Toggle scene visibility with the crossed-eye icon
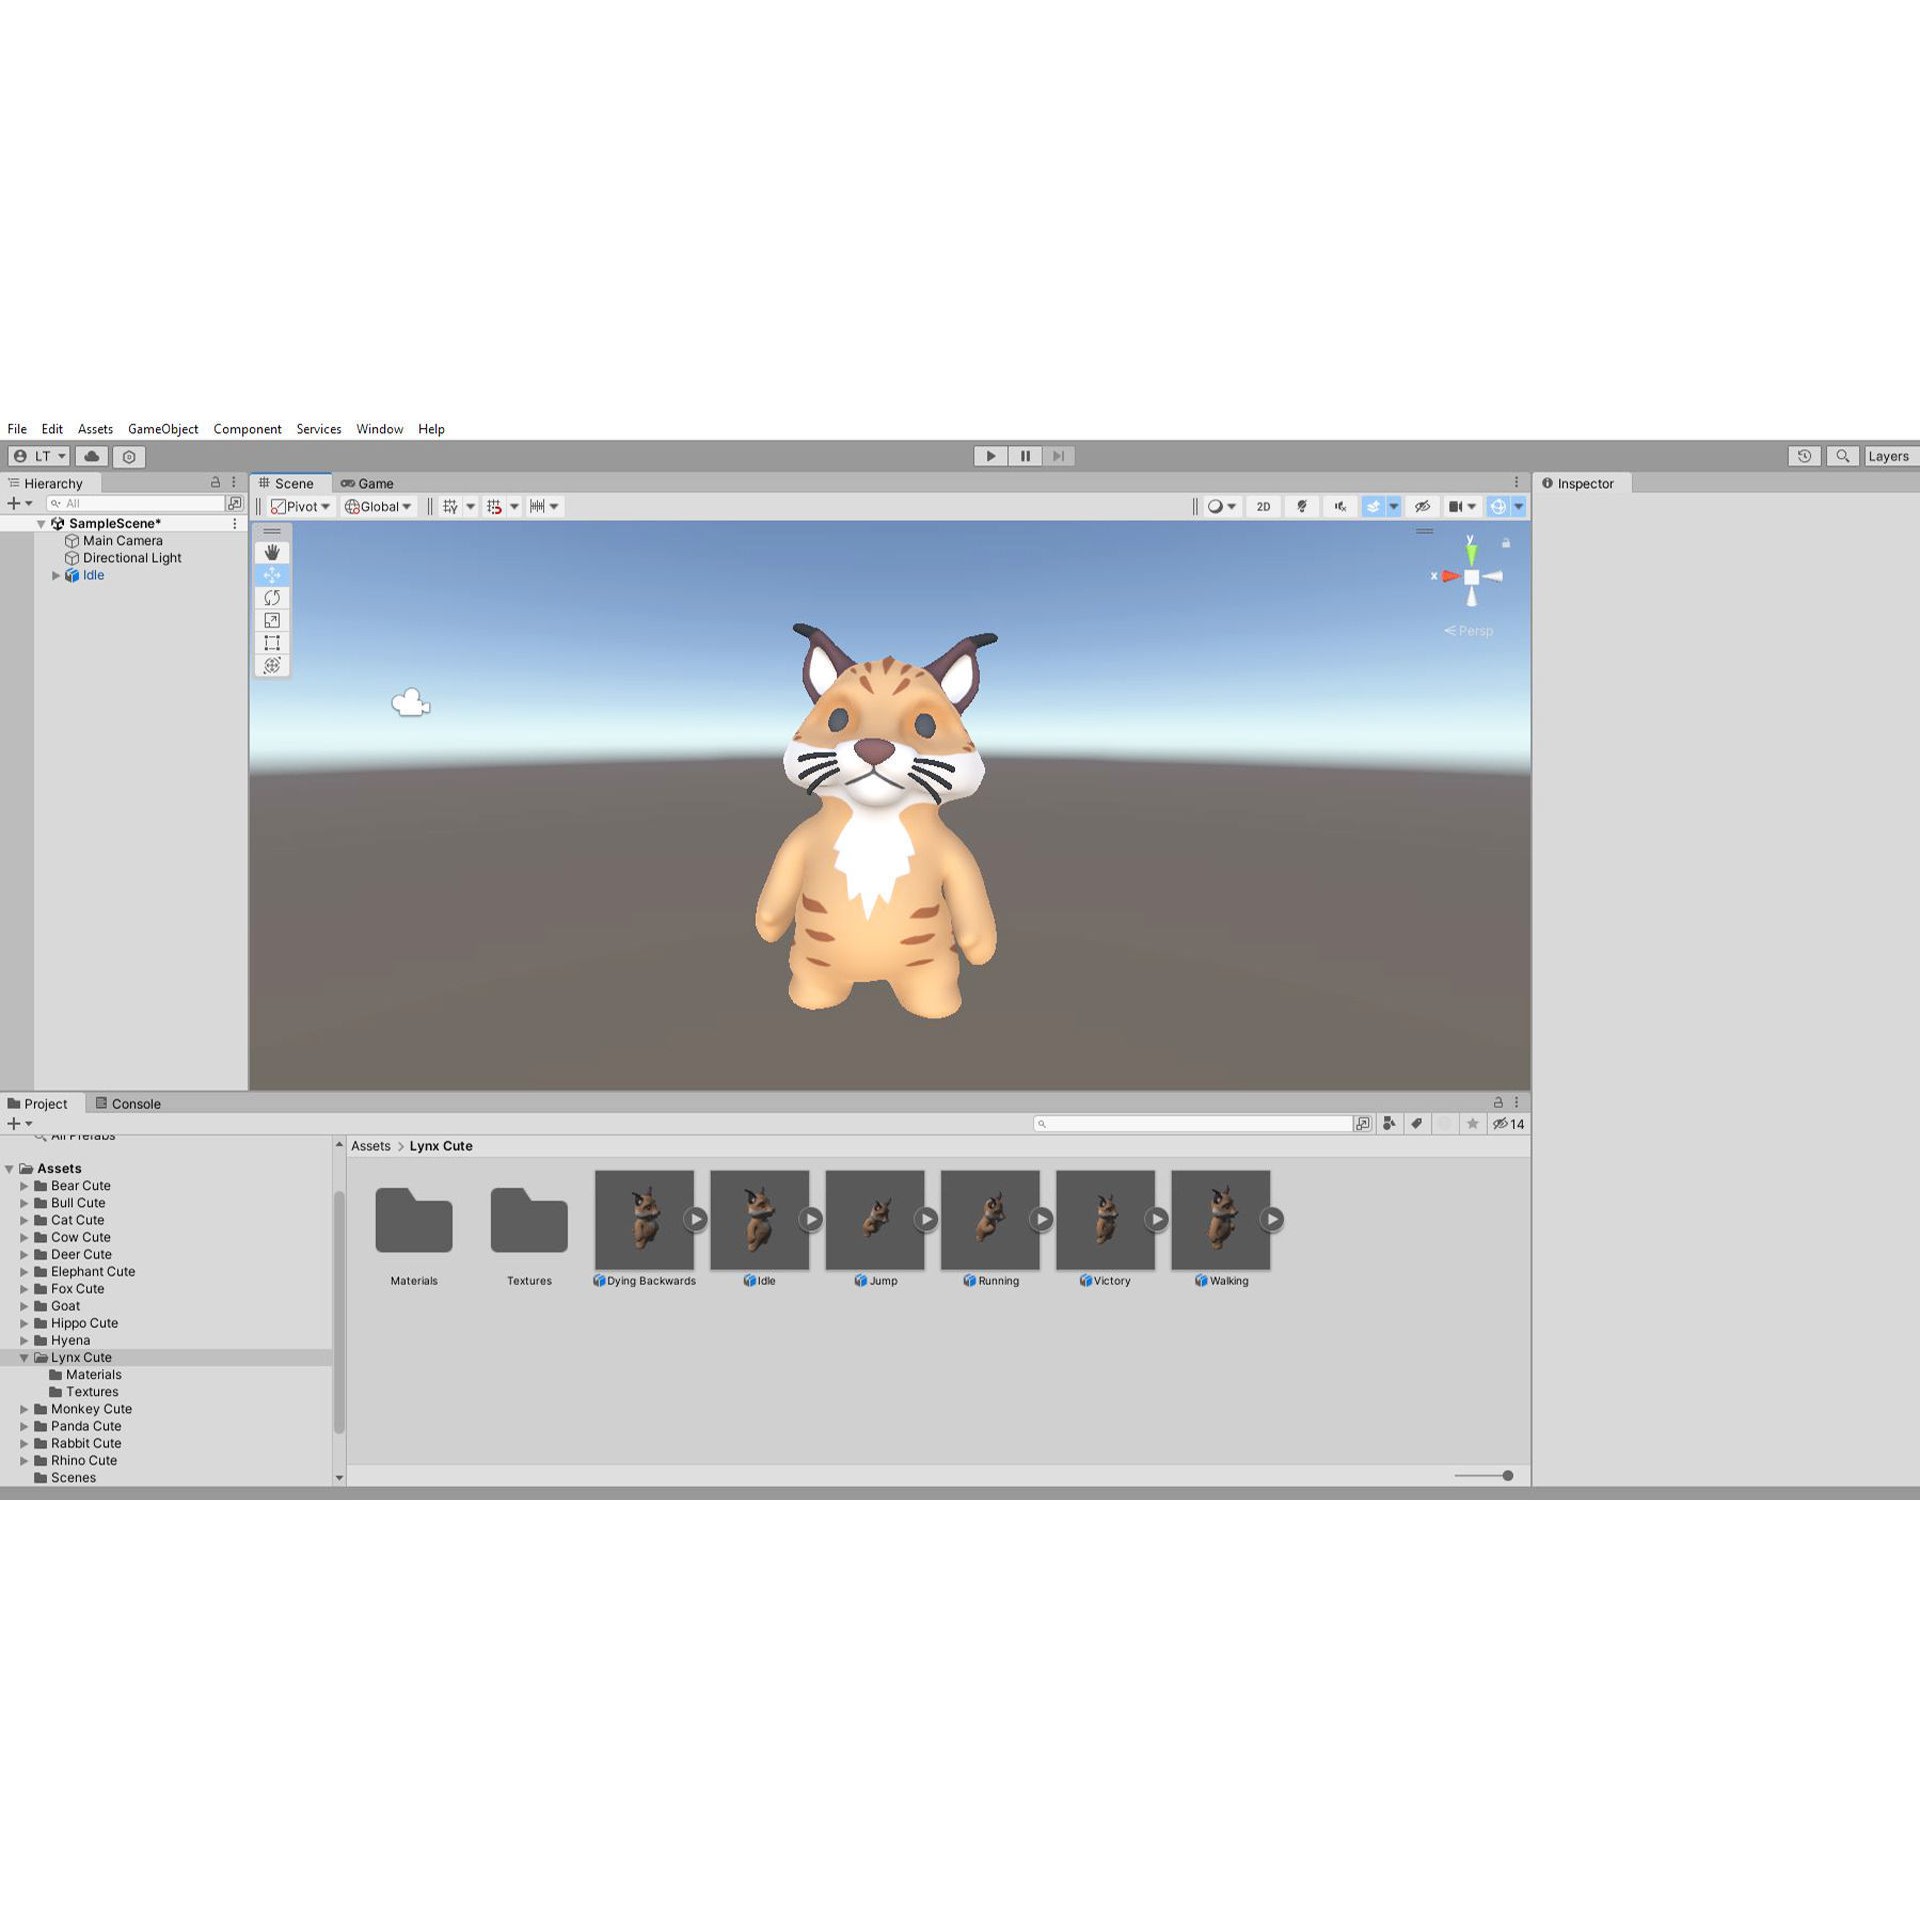Viewport: 1920px width, 1920px height. tap(1422, 506)
